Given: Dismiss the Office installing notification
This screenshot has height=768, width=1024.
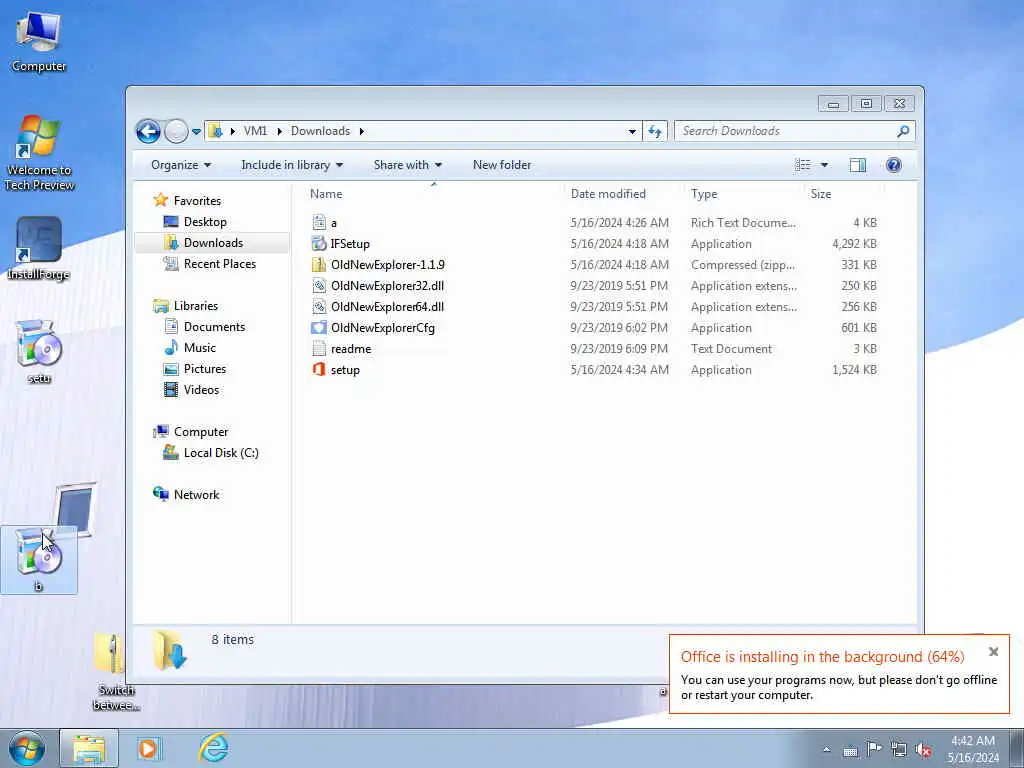Looking at the screenshot, I should 993,652.
